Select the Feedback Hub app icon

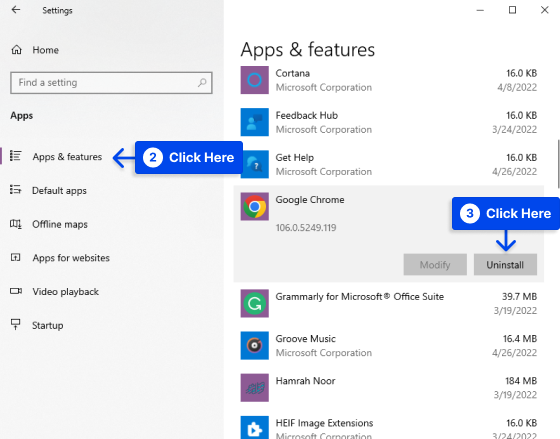(x=254, y=122)
